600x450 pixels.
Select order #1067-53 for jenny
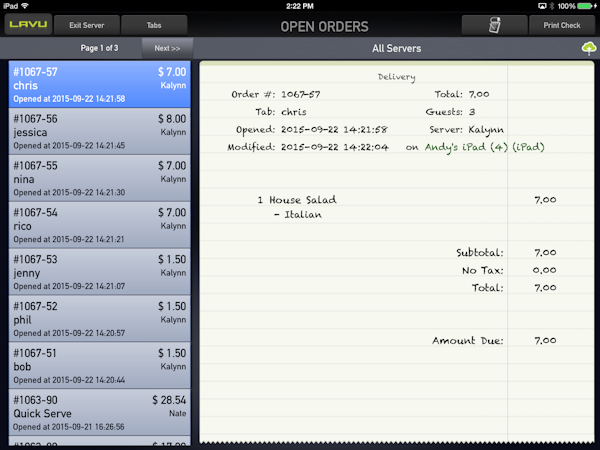click(x=99, y=272)
